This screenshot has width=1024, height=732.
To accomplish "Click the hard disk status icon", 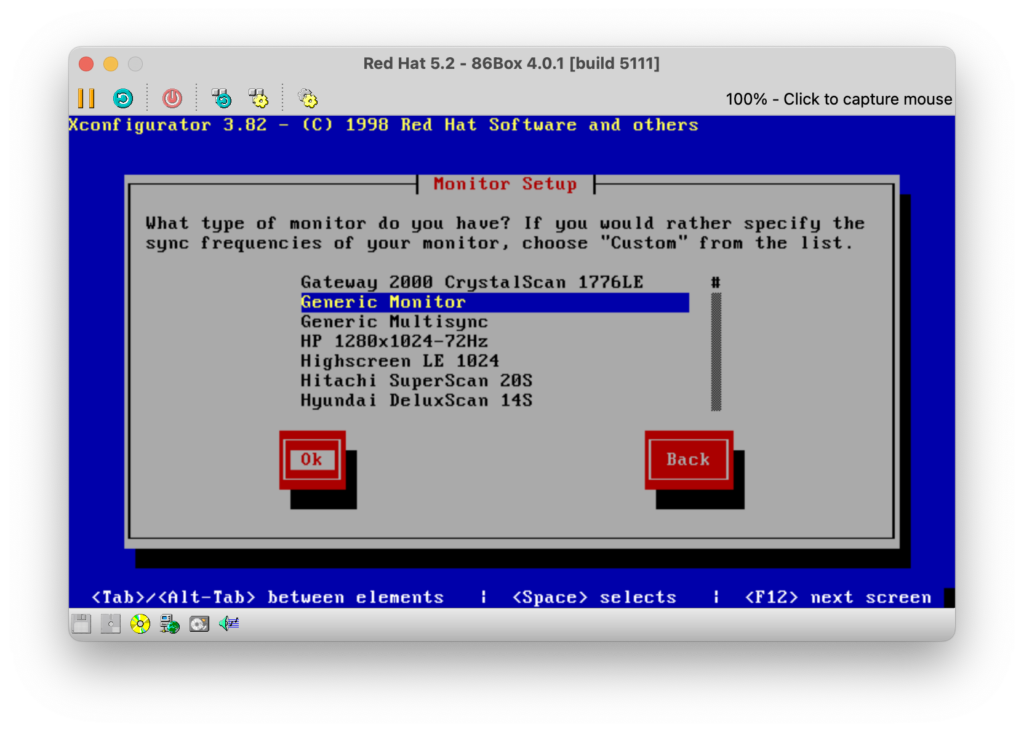I will pyautogui.click(x=199, y=624).
